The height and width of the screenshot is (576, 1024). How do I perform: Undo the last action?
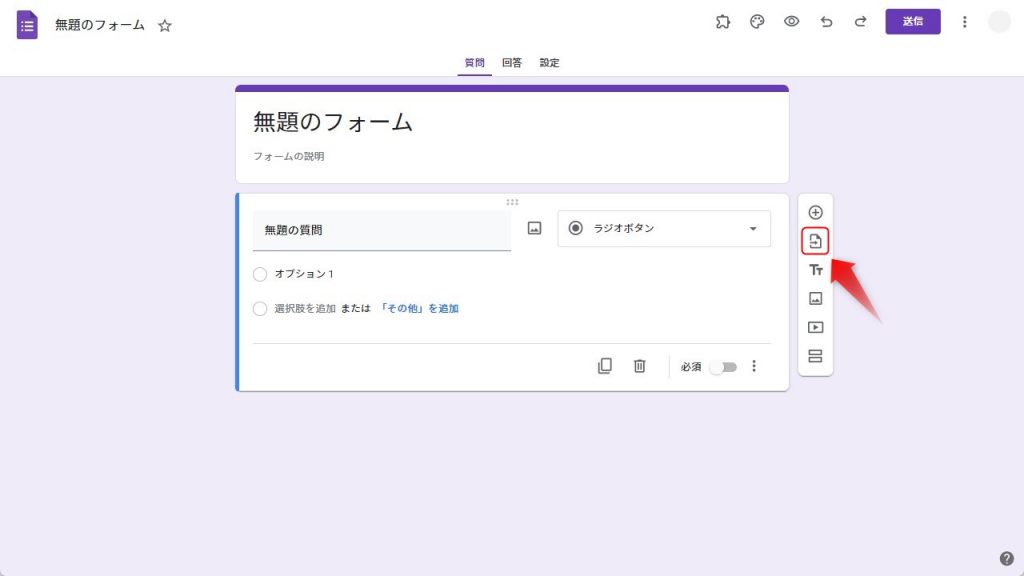pos(826,22)
